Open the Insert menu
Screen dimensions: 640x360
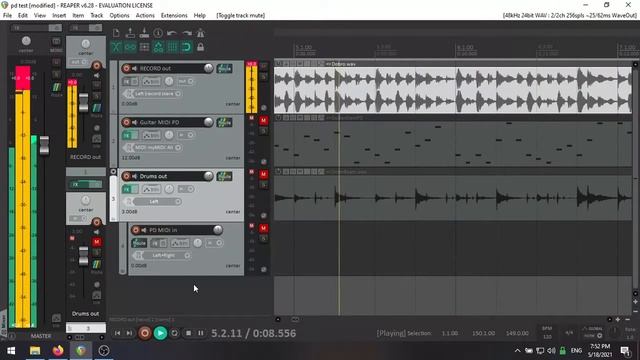(59, 16)
